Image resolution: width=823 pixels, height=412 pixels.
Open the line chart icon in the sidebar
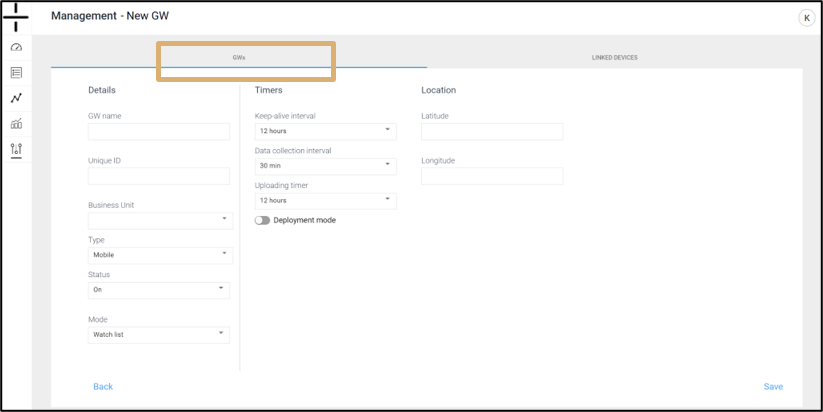tap(16, 98)
